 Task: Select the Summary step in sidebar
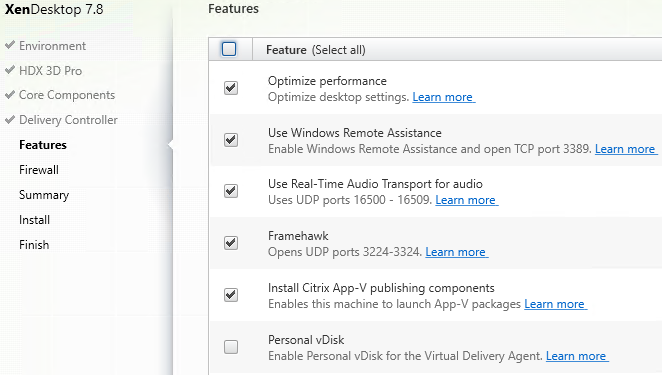click(x=44, y=195)
